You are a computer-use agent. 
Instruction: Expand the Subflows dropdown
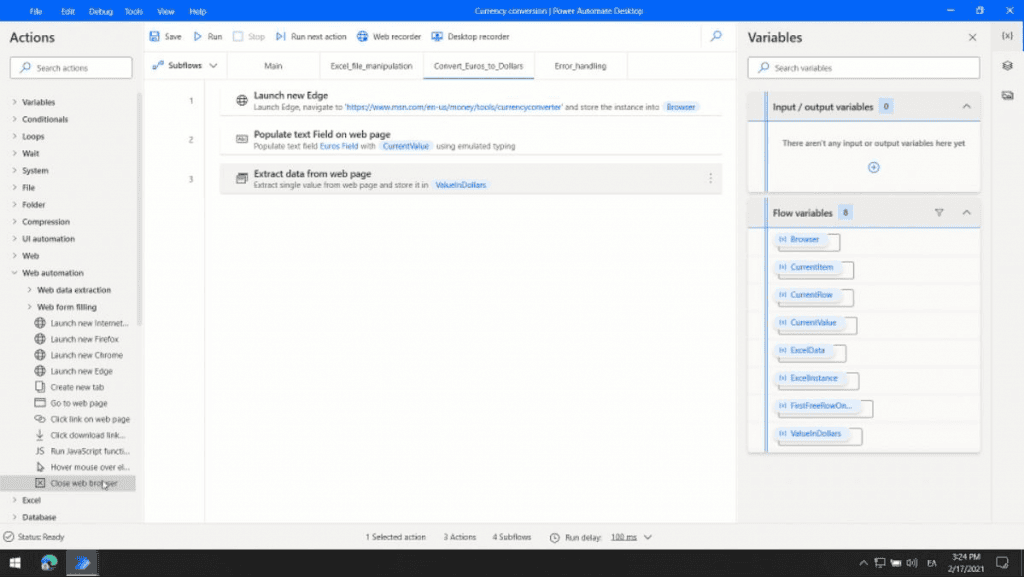(185, 66)
